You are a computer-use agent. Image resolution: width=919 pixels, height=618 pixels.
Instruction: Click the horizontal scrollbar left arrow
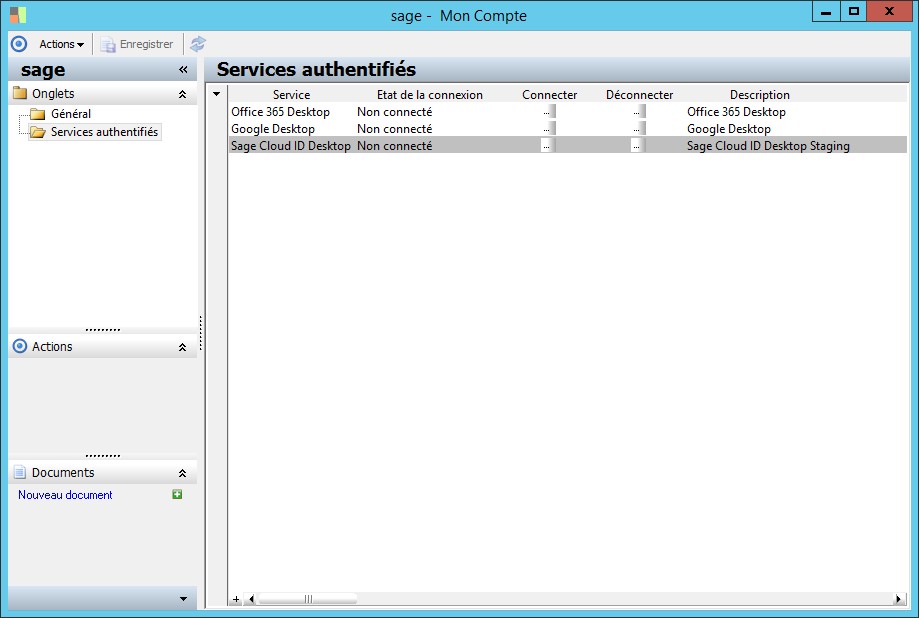[252, 599]
